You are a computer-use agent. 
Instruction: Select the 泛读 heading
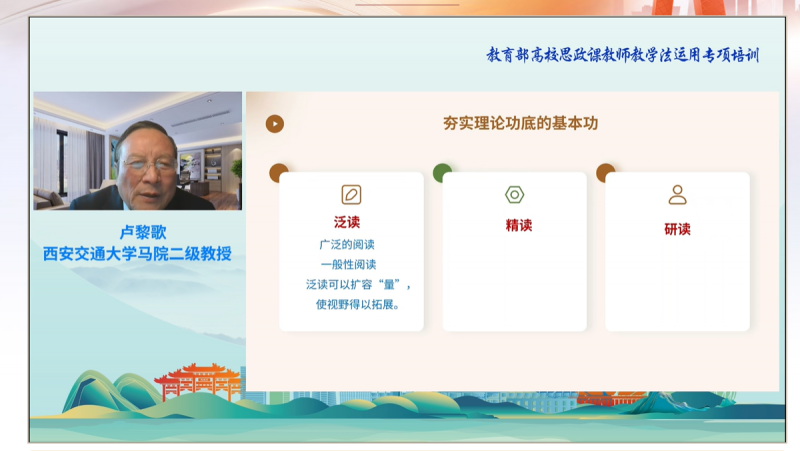[347, 223]
